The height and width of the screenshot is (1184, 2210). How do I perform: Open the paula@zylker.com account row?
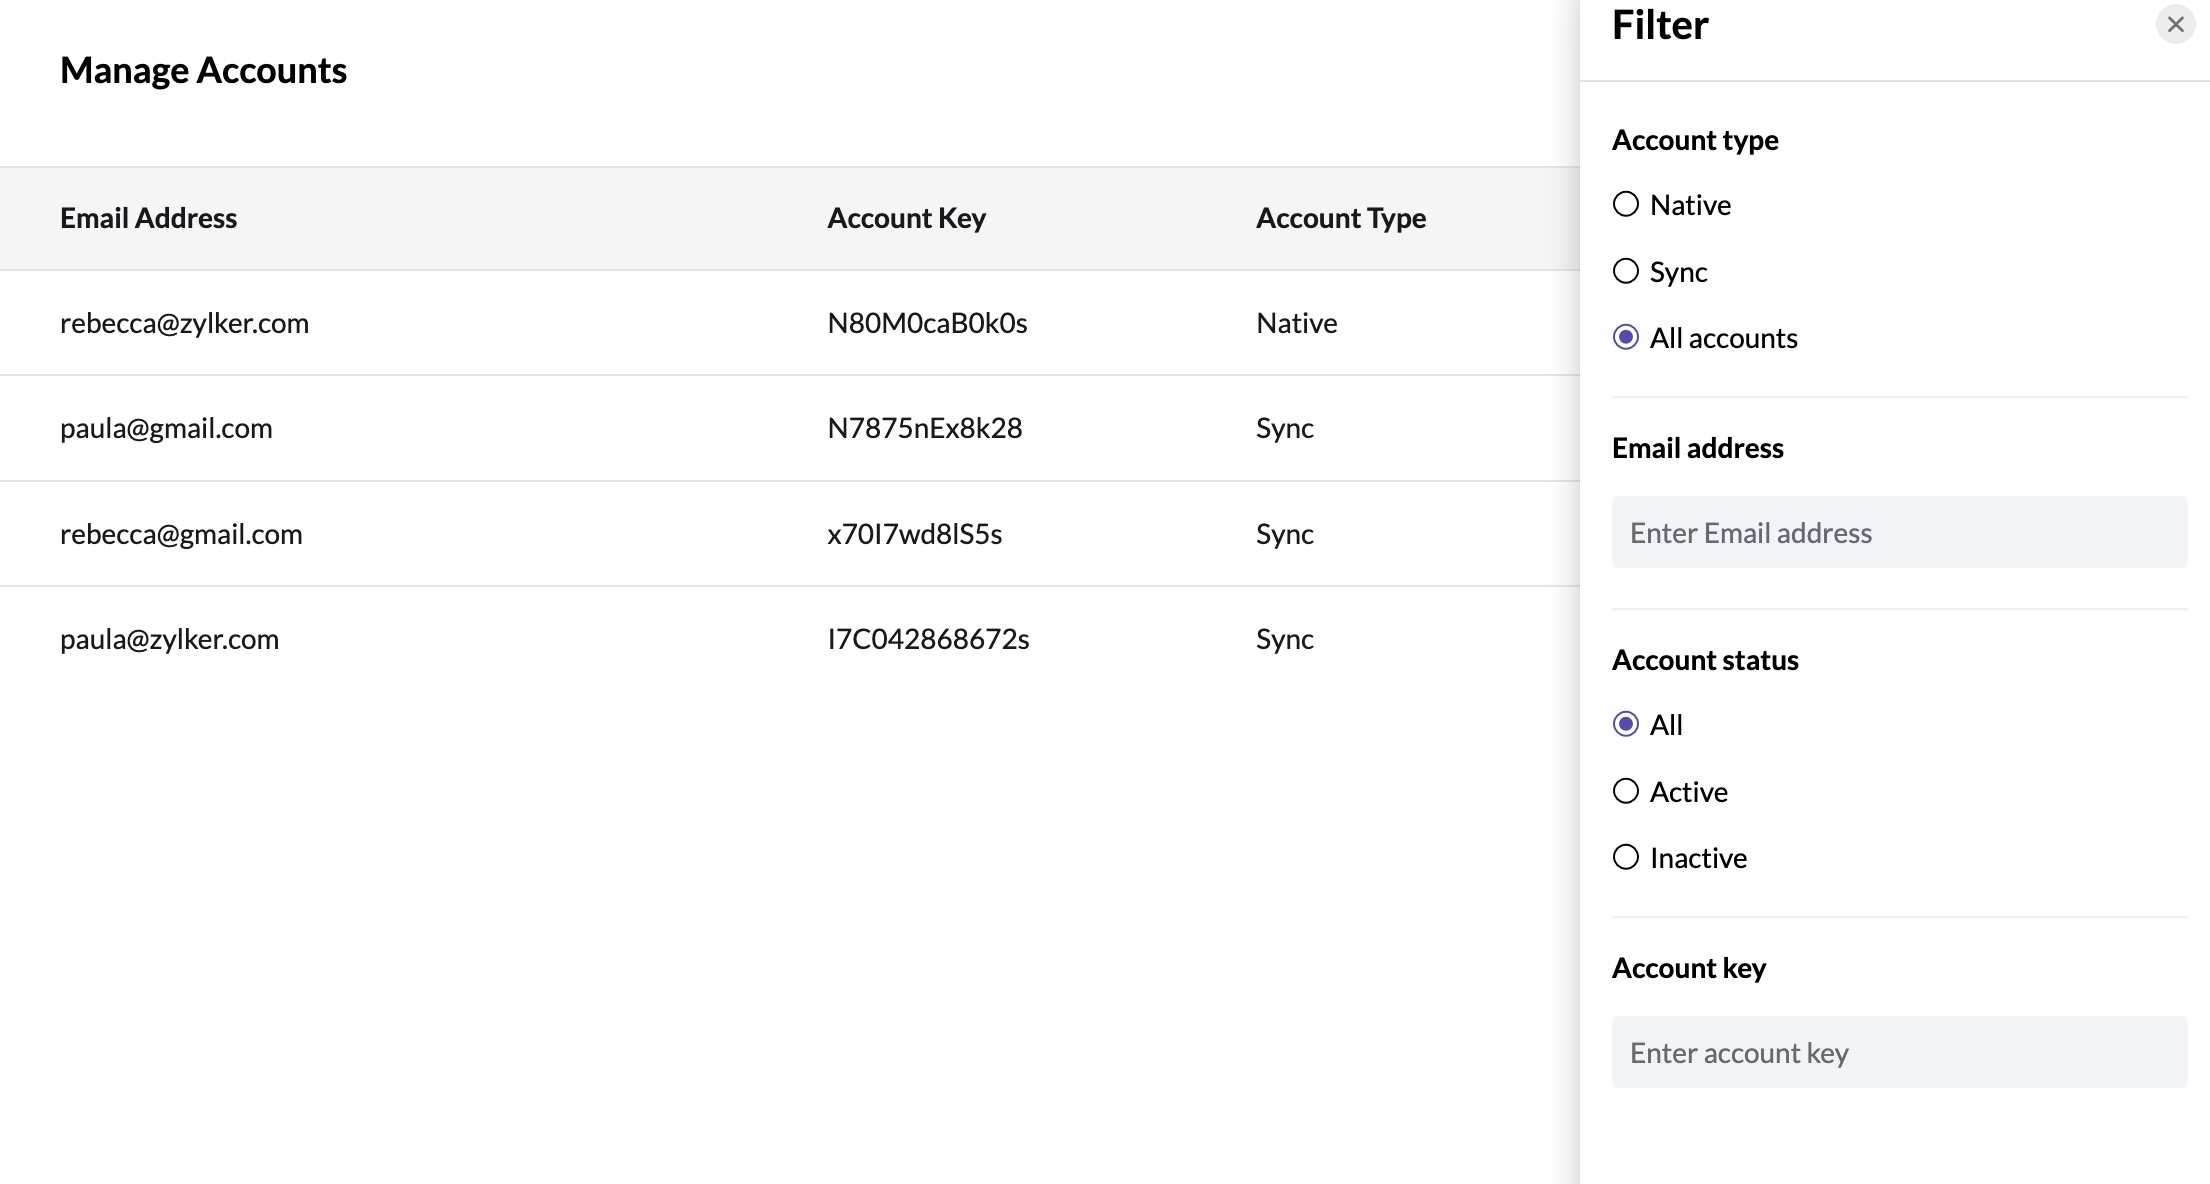(x=169, y=639)
